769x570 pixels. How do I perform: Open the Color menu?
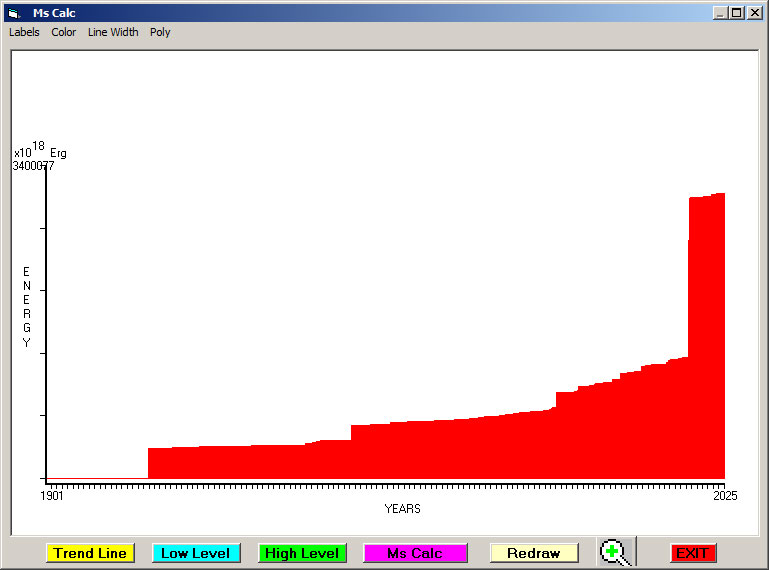(64, 32)
